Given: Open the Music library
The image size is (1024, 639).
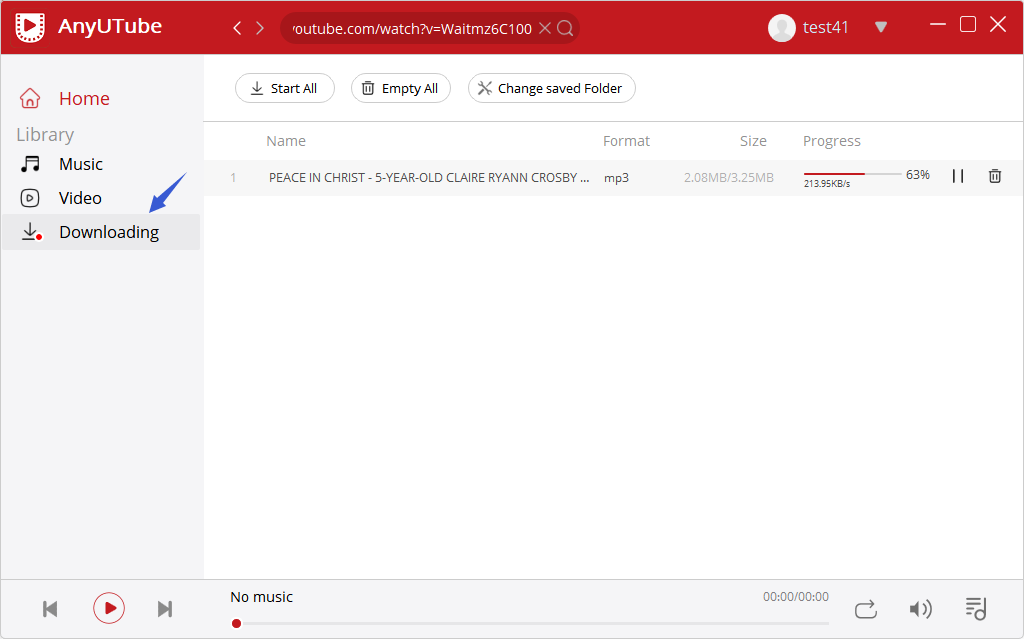Looking at the screenshot, I should pos(81,164).
